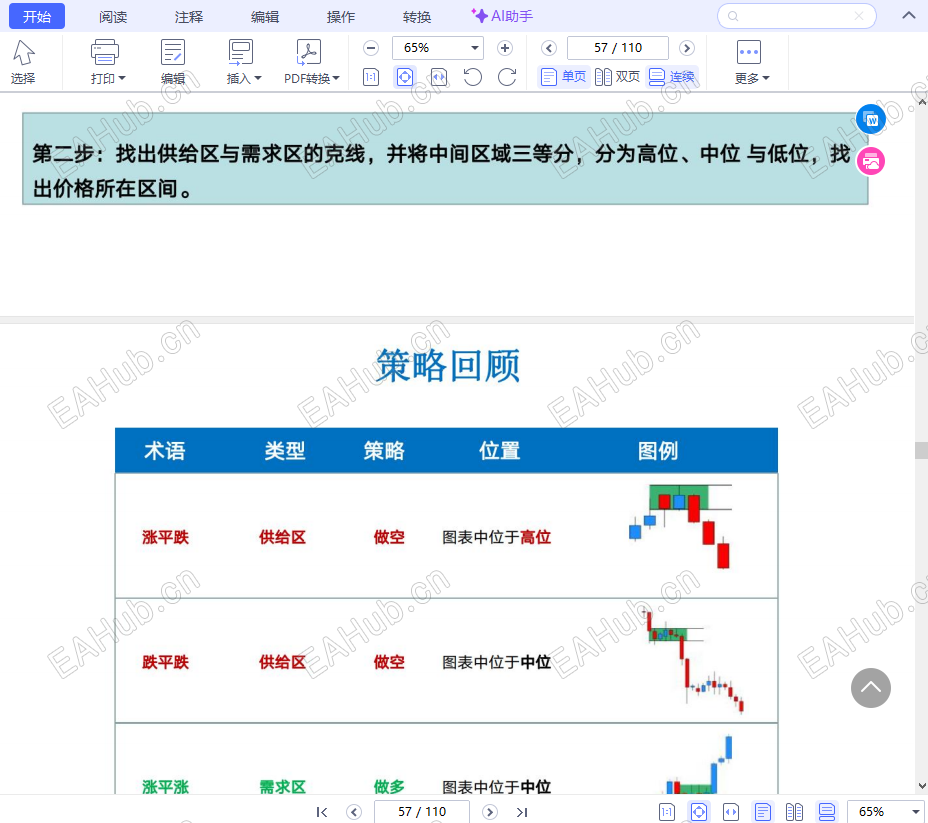928x823 pixels.
Task: Expand the PDF转换 dropdown arrow
Action: pos(336,78)
